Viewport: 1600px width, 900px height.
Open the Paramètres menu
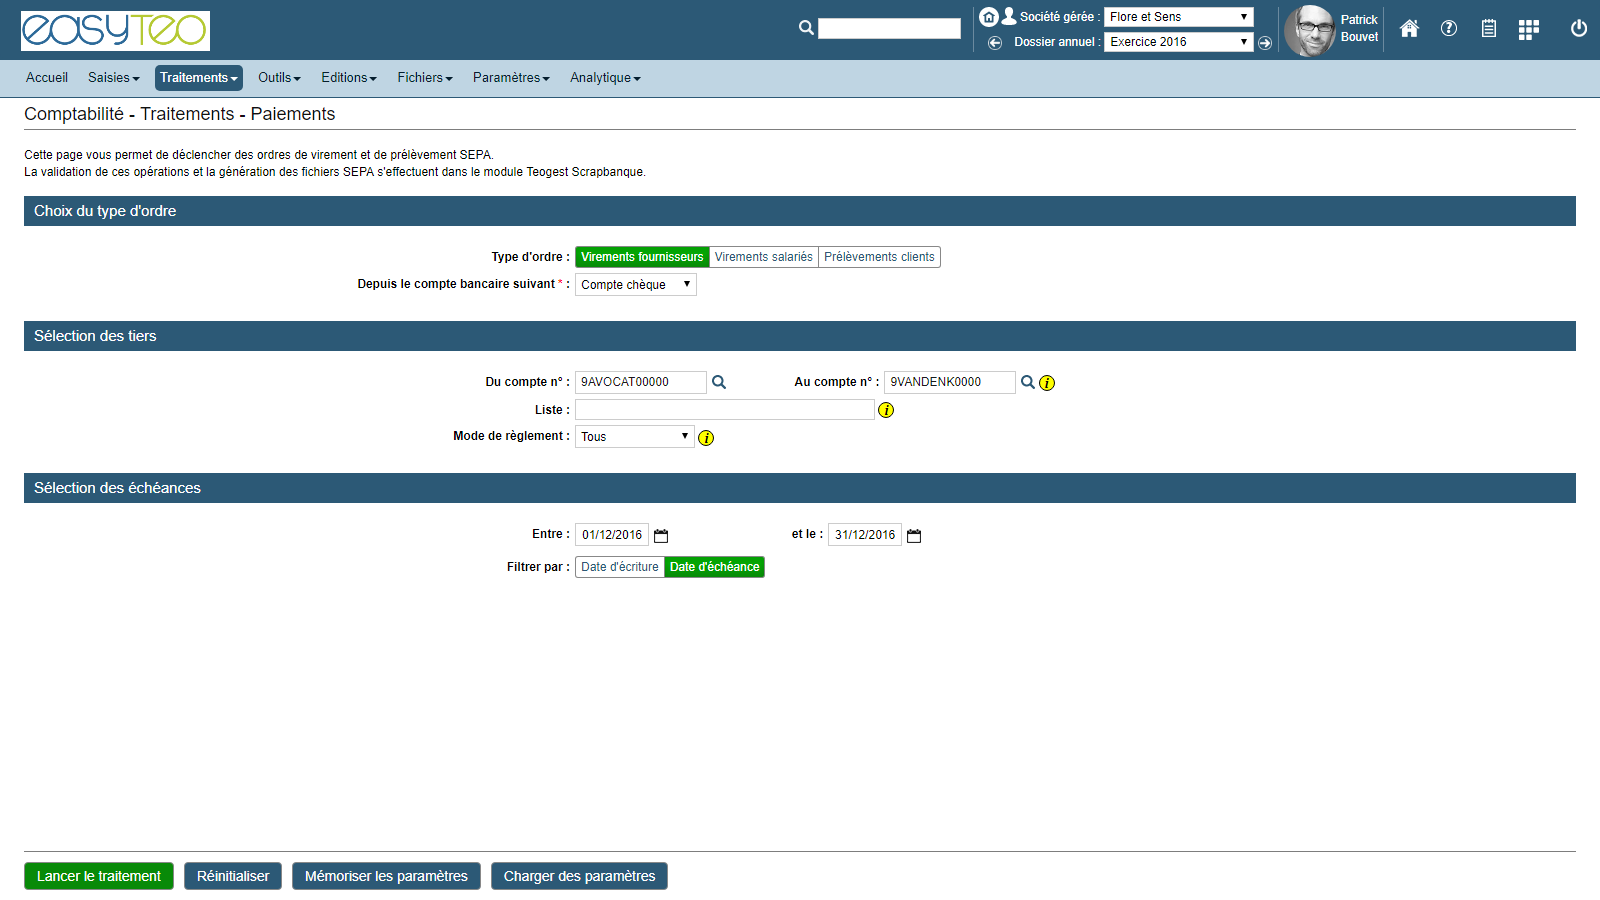[x=510, y=78]
